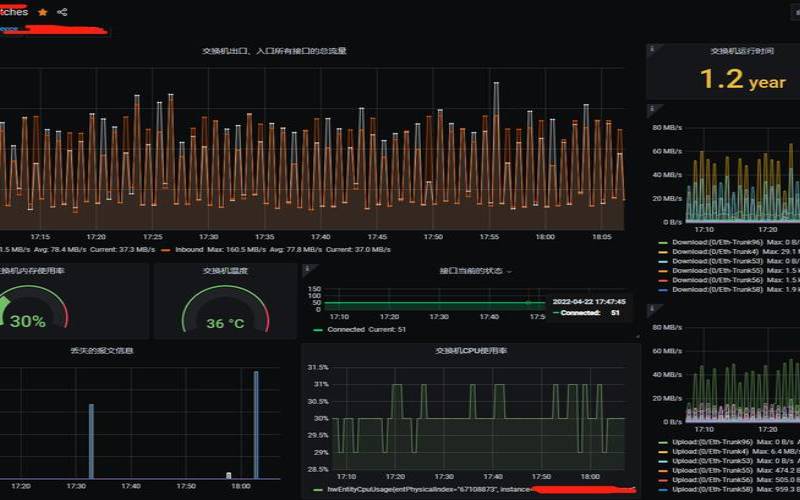Screen dimensions: 800x500
Task: Click 31.5% axis label on CPU chart
Action: [318, 367]
